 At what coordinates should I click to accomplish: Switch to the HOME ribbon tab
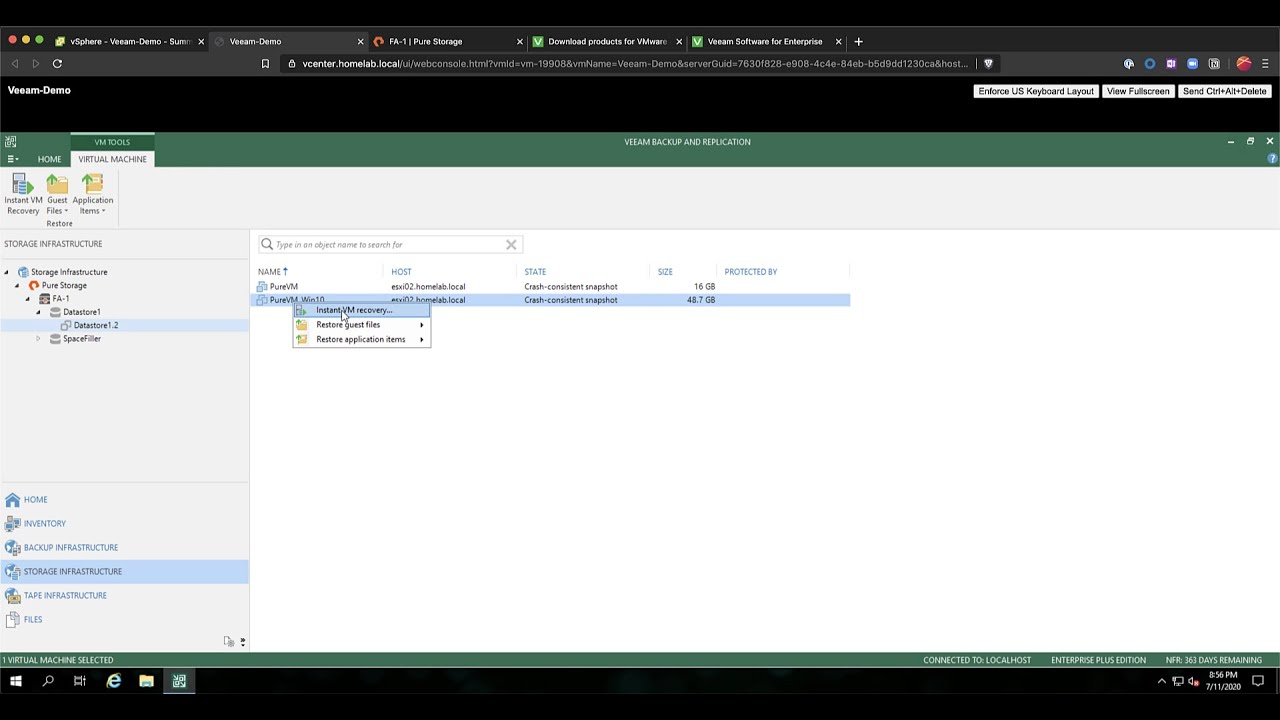pos(49,159)
